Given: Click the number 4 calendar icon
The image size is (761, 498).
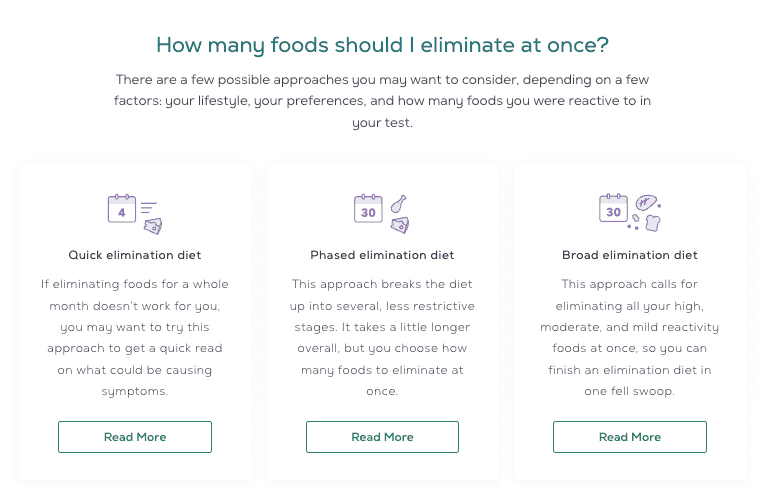Looking at the screenshot, I should coord(121,208).
